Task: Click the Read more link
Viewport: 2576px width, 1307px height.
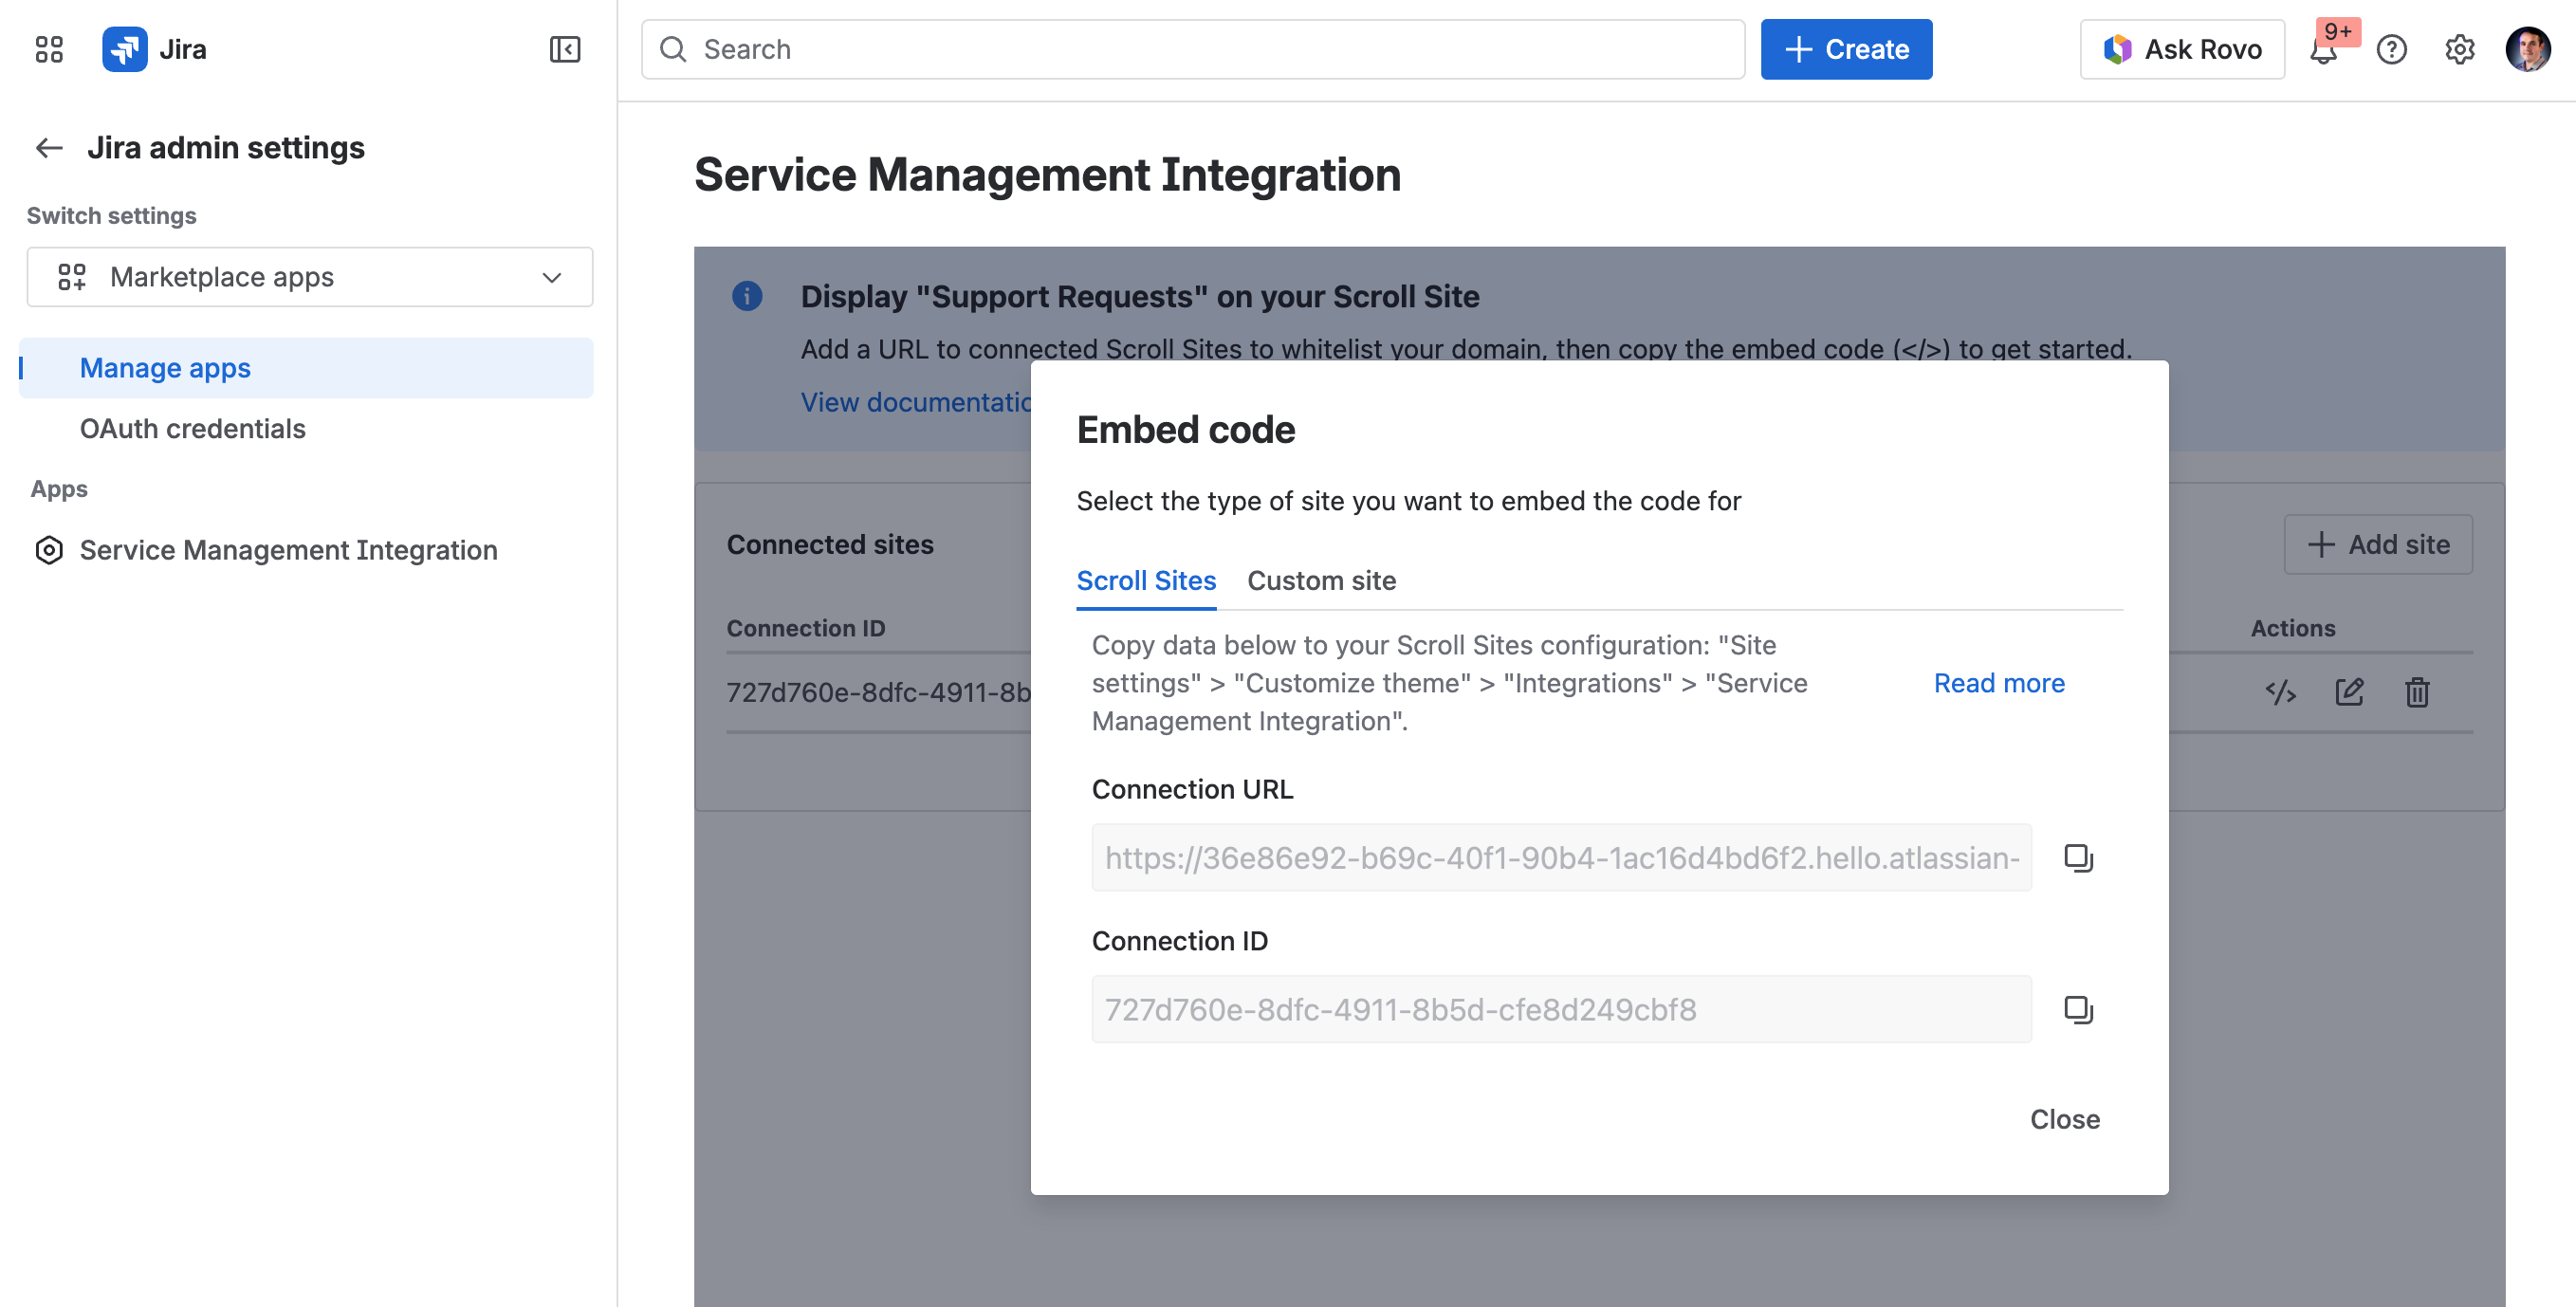Action: [x=1999, y=683]
